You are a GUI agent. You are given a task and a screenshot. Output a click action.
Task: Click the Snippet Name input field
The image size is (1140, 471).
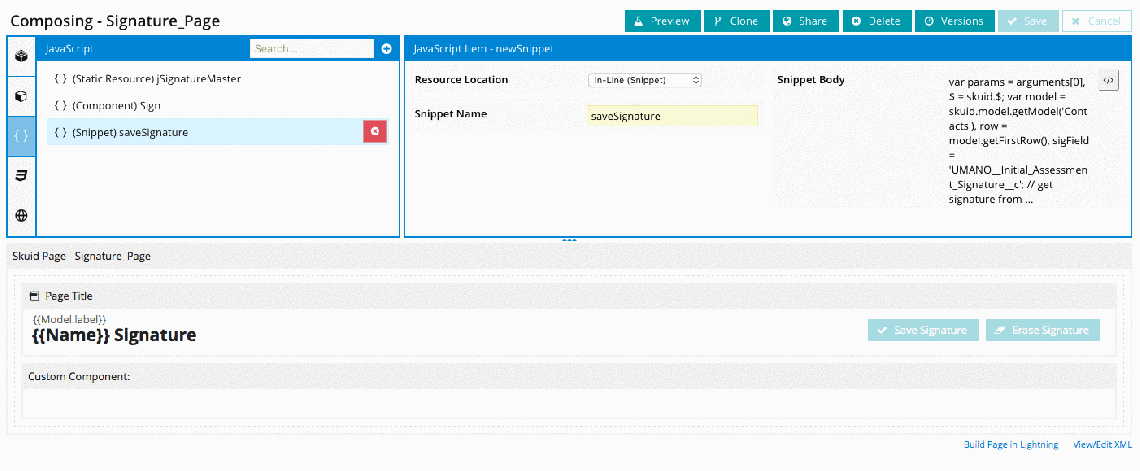coord(672,116)
